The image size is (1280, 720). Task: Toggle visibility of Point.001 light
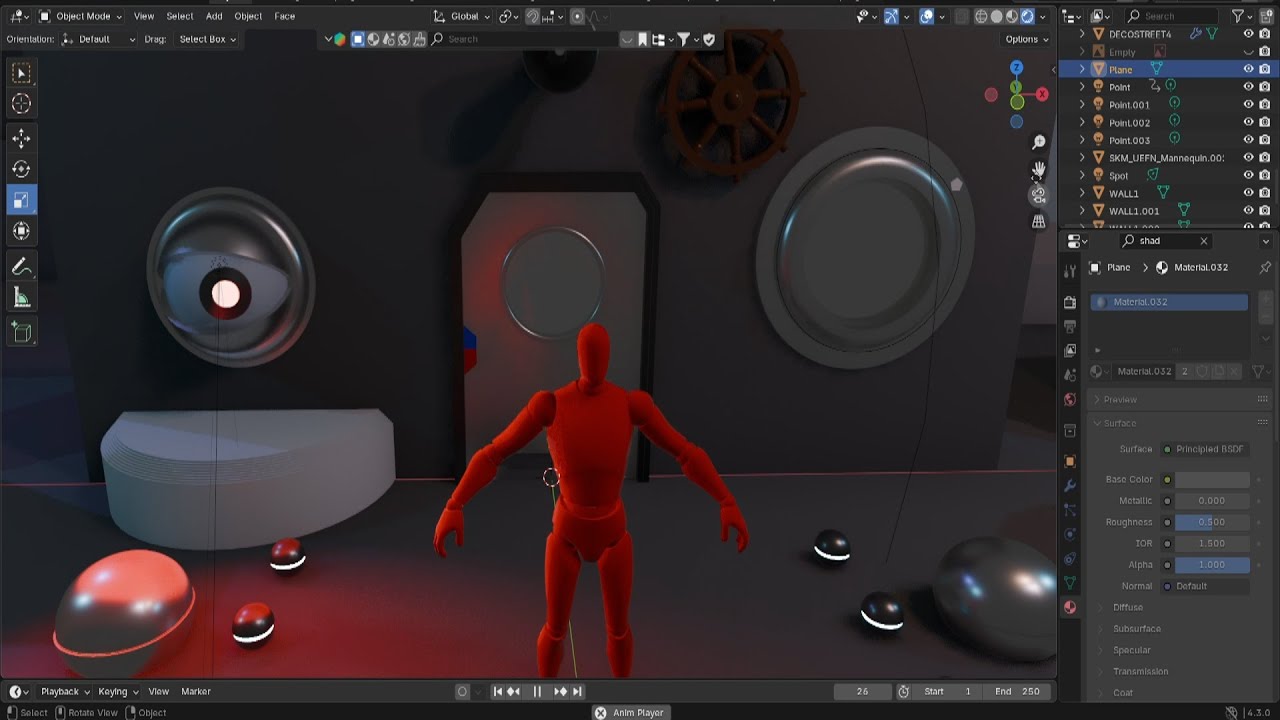(1248, 104)
